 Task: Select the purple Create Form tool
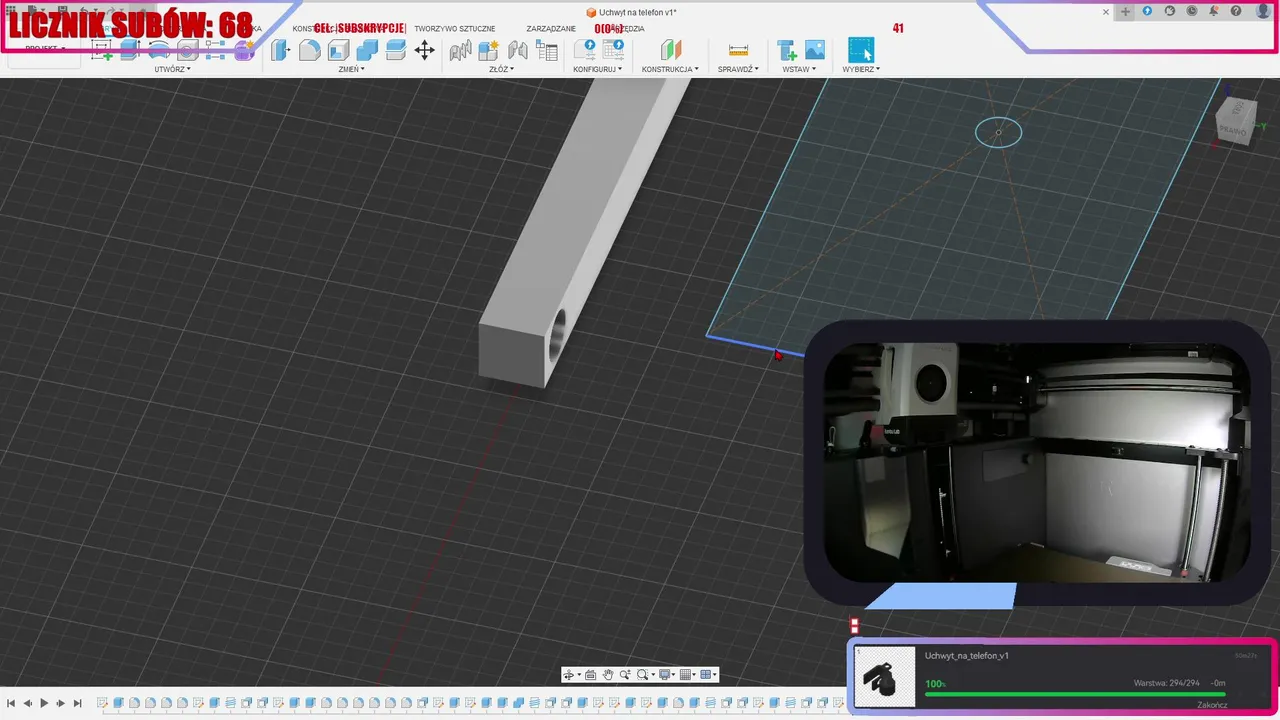(x=244, y=50)
